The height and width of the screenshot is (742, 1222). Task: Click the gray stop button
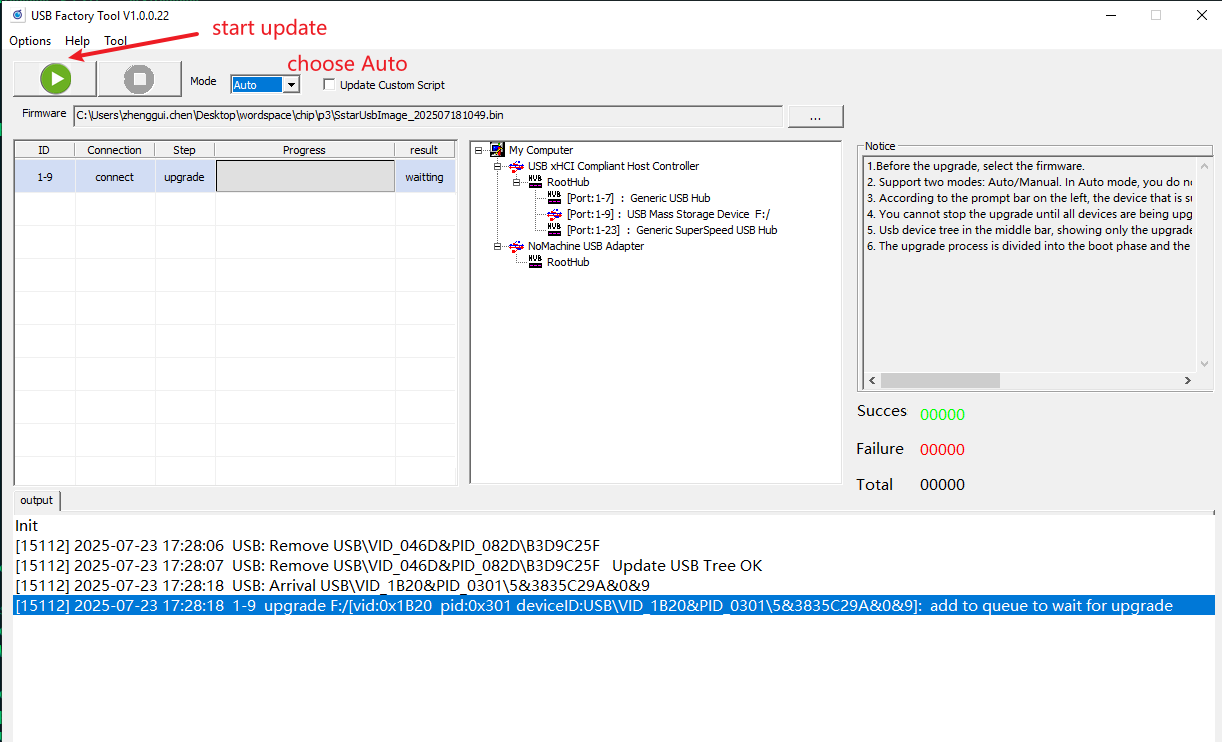coord(139,78)
